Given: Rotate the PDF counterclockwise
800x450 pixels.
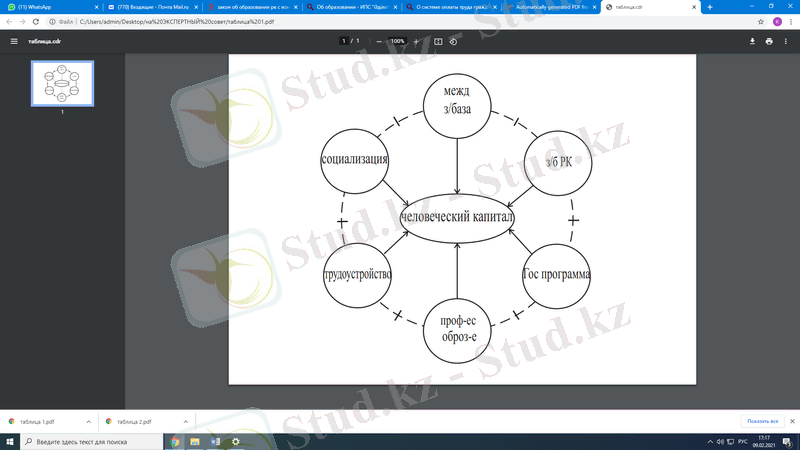Looking at the screenshot, I should [453, 41].
